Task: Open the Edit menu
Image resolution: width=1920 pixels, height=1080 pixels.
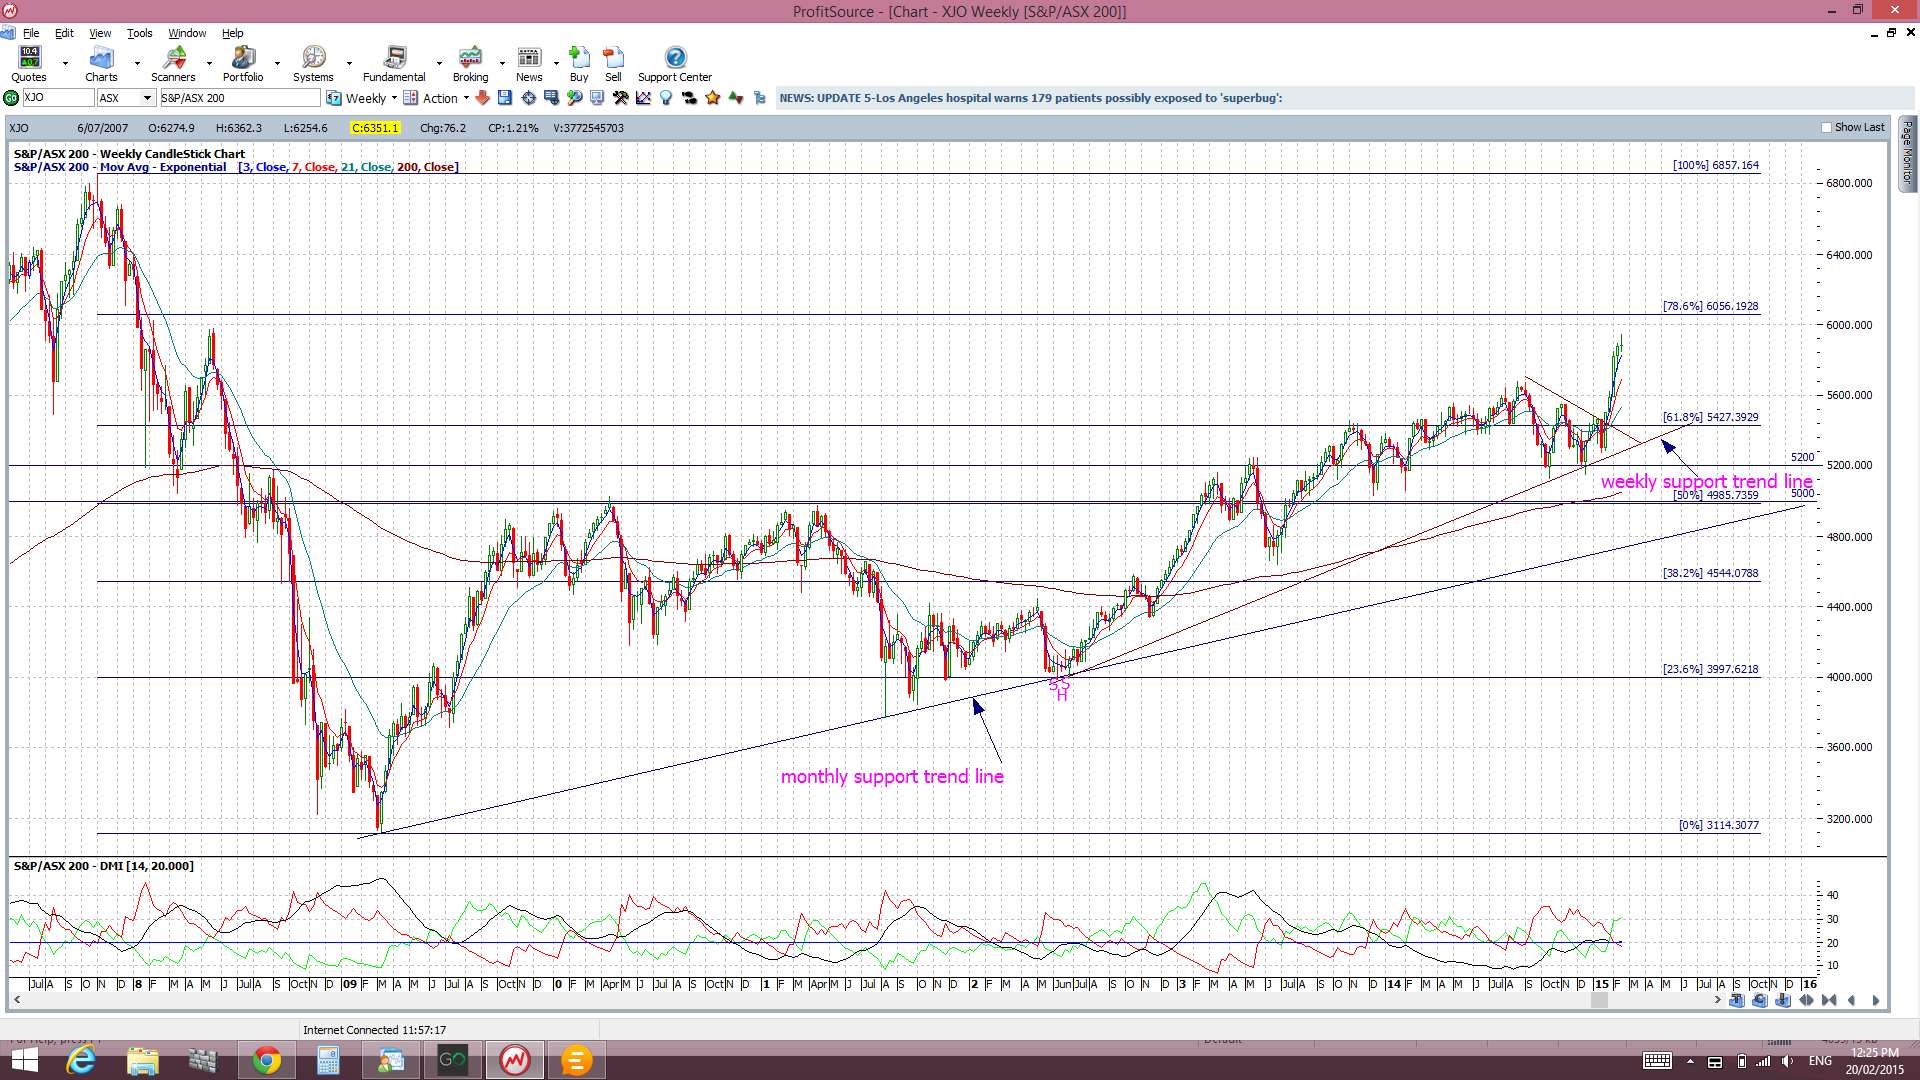Action: (64, 33)
